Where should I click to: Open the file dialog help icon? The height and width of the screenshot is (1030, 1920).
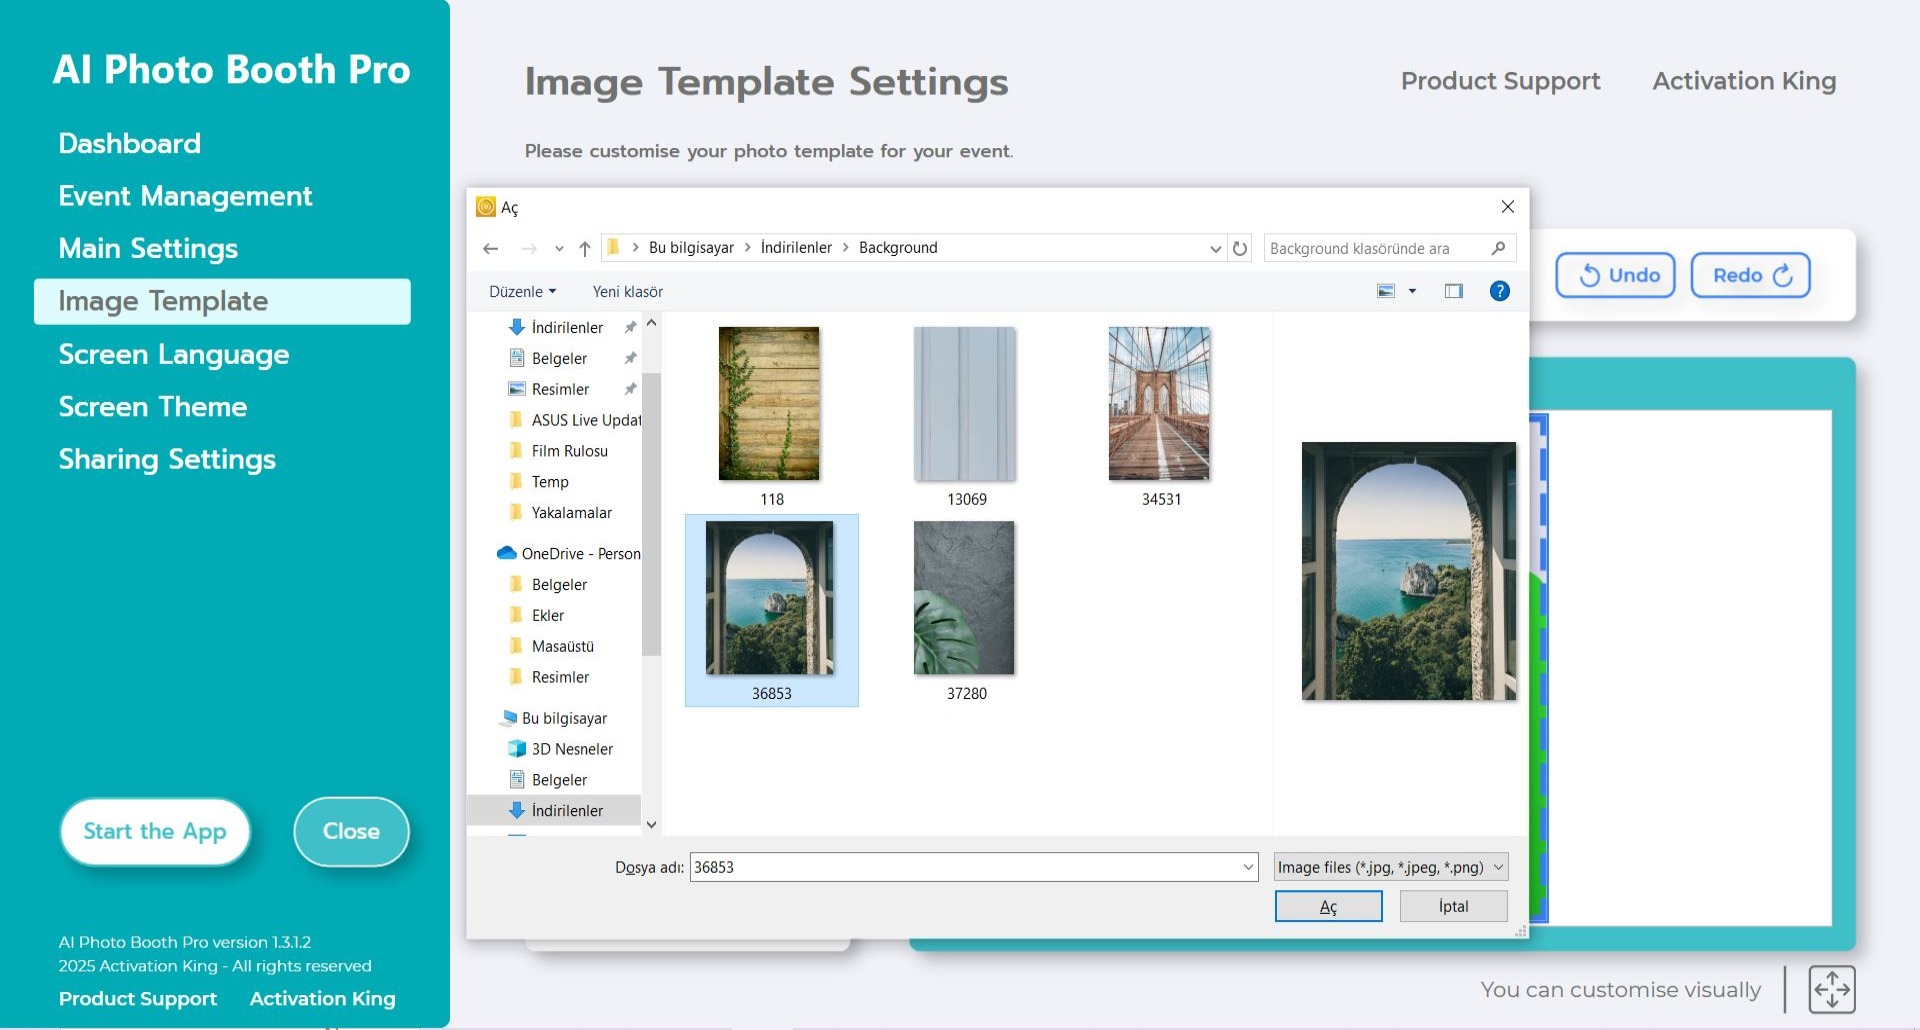pos(1499,291)
